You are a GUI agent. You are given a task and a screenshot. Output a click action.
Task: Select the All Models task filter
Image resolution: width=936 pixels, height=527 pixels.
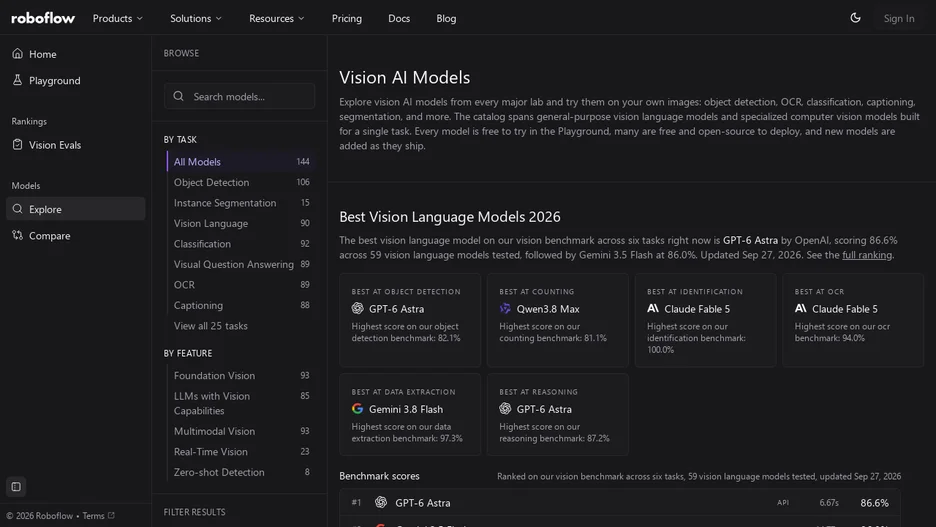(x=241, y=162)
